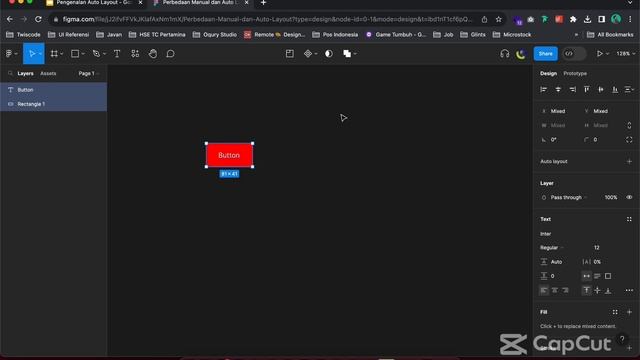Select the Rectangle shape tool
The height and width of the screenshot is (360, 640).
point(75,53)
